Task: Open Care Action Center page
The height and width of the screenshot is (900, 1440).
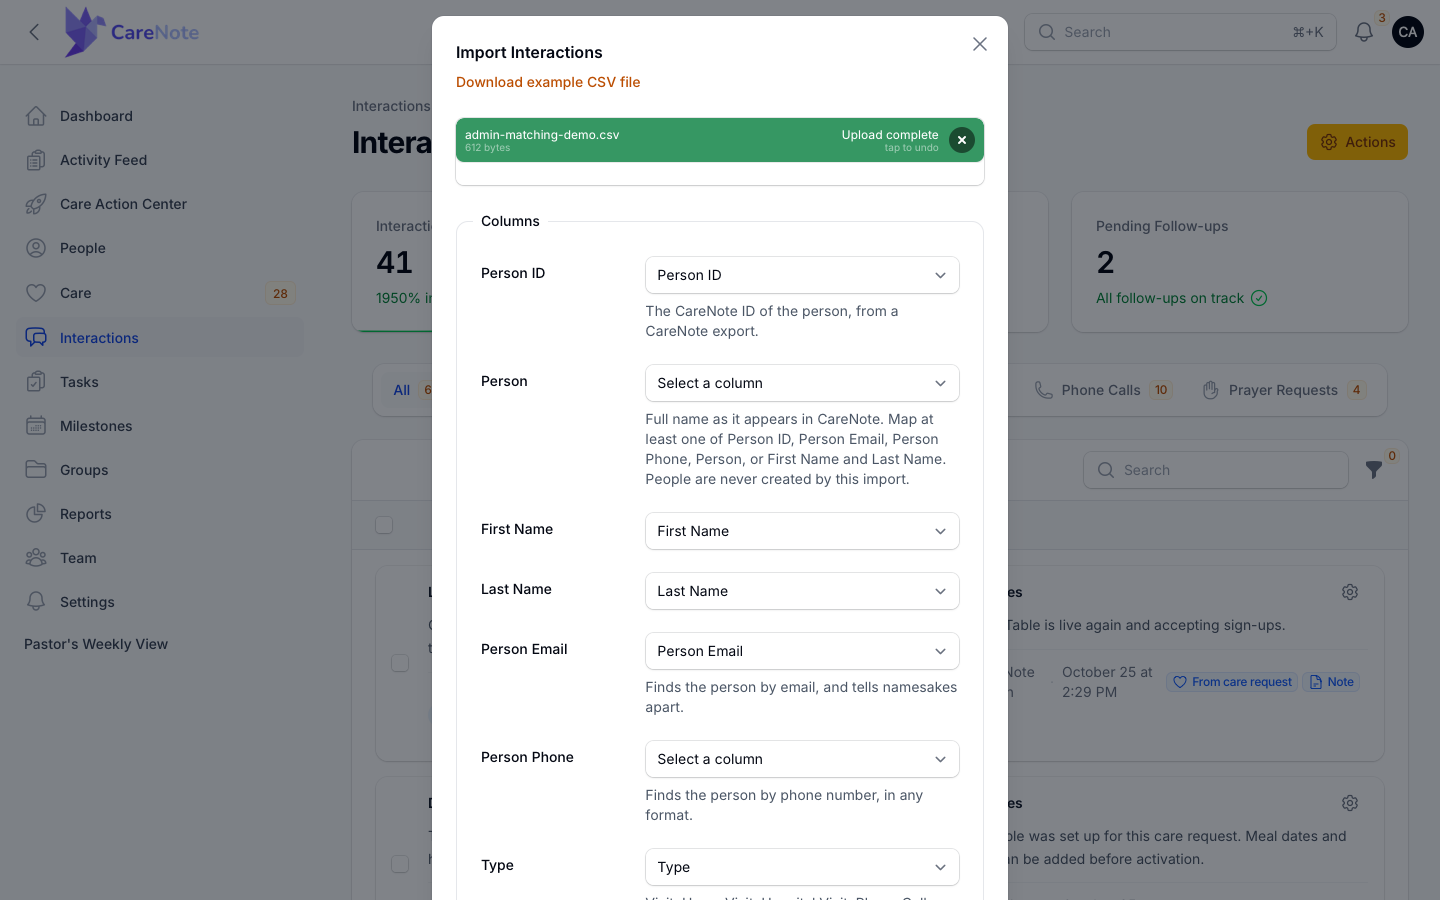Action: pos(160,204)
